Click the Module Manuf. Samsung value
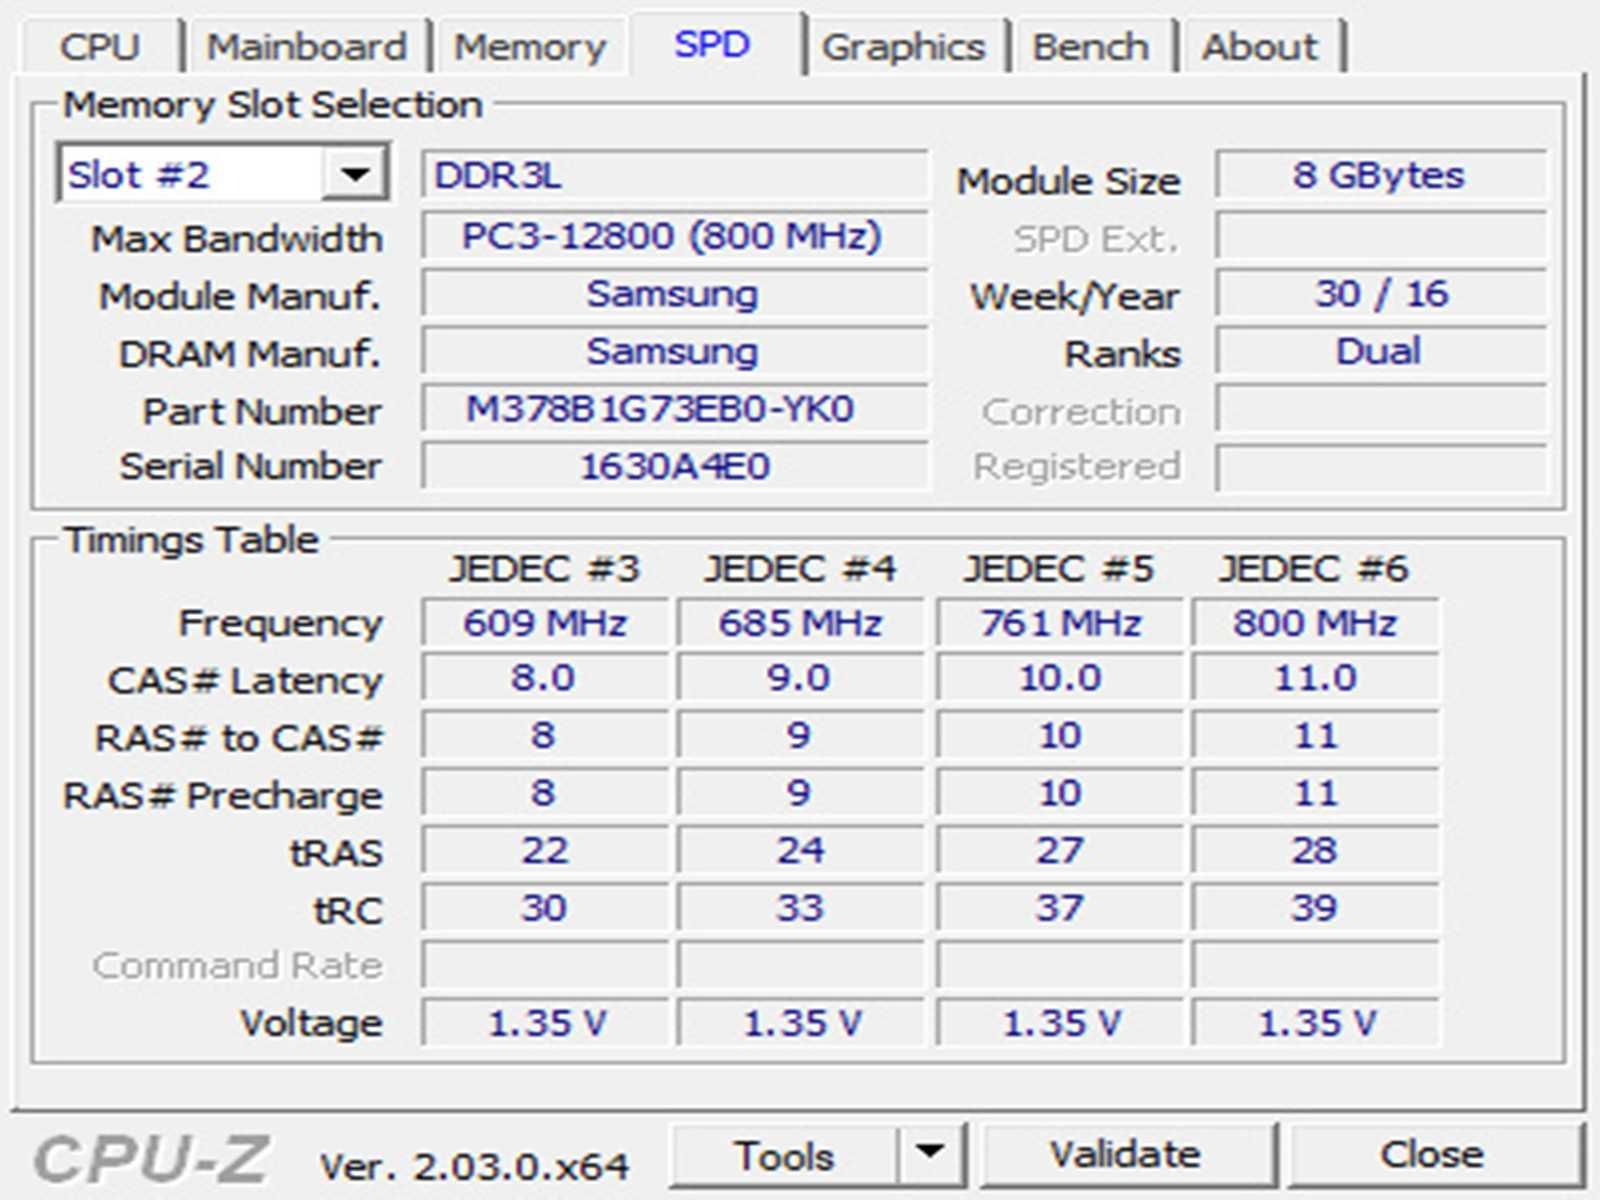The image size is (1600, 1200). tap(674, 294)
